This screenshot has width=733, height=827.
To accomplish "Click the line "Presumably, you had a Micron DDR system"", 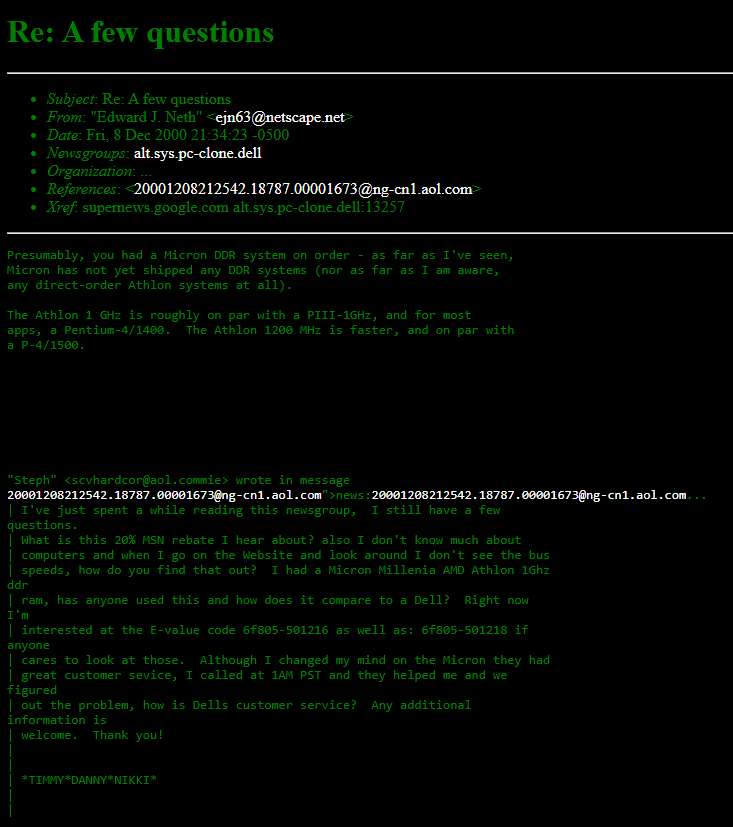I will coord(260,255).
